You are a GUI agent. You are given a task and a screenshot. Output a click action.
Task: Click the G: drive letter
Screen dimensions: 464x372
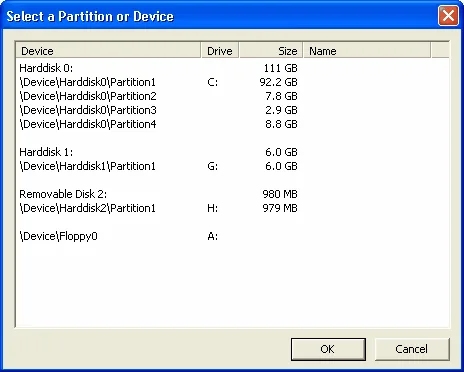coord(213,166)
